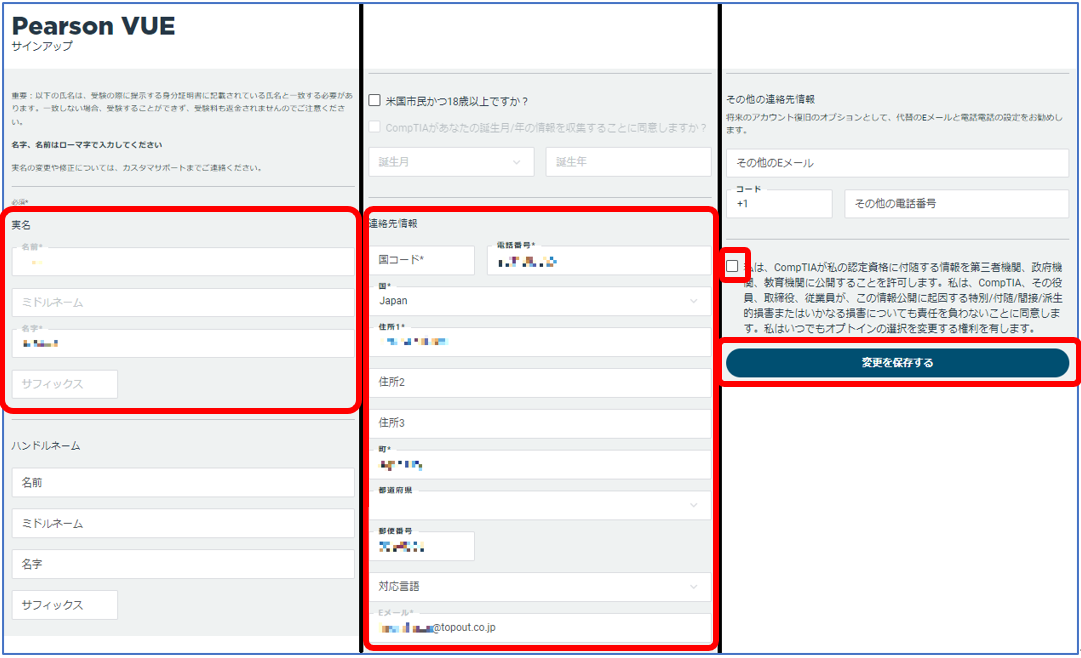Click the その他の電話番号 field
The height and width of the screenshot is (658, 1081).
(x=957, y=204)
